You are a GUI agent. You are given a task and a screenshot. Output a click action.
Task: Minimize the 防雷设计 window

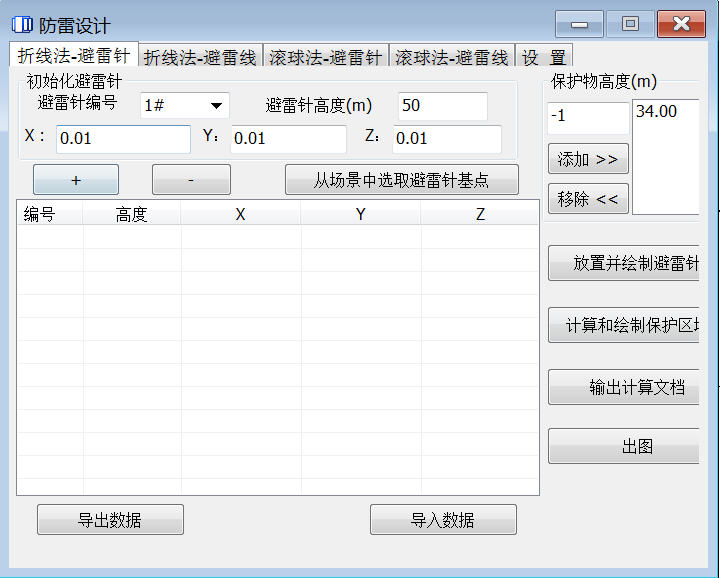(579, 24)
